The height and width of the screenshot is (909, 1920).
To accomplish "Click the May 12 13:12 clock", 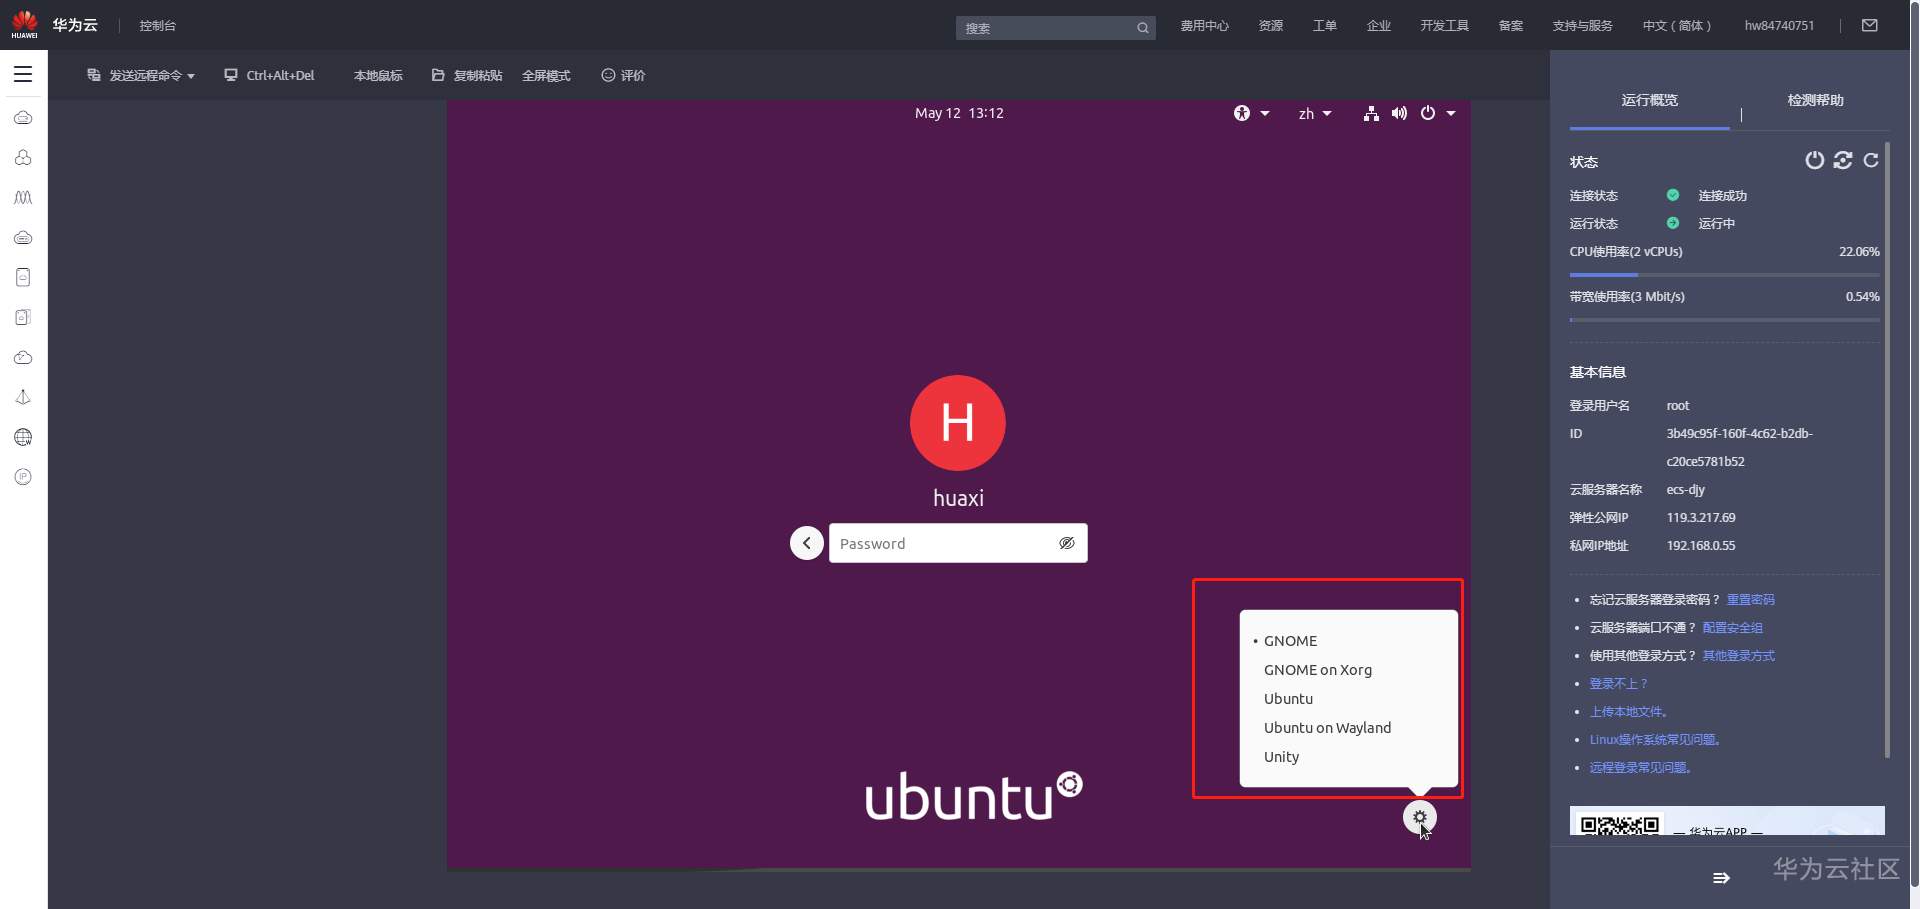I will [x=959, y=114].
